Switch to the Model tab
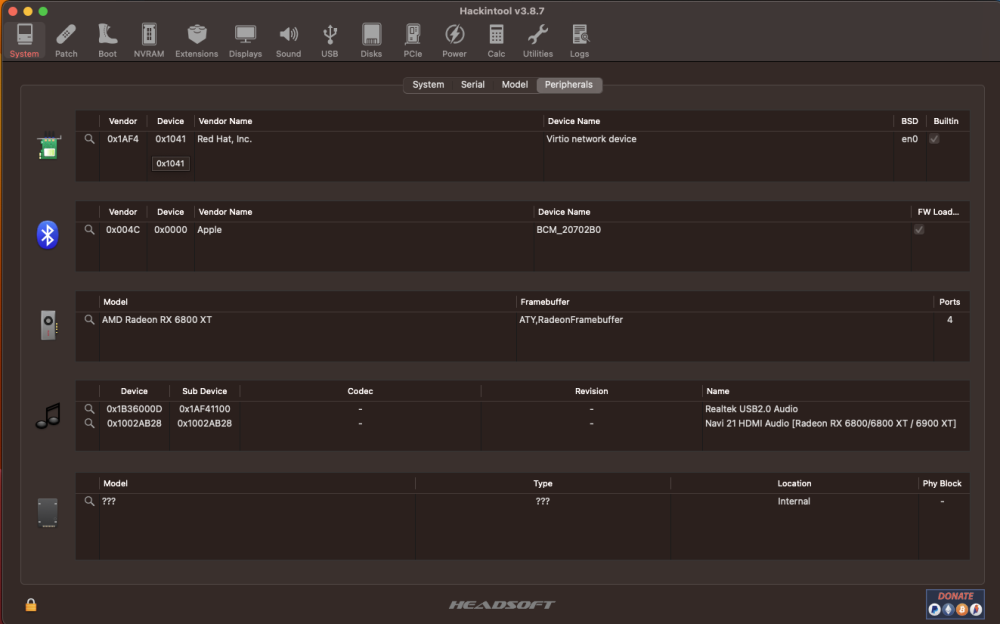Viewport: 1000px width, 624px height. pyautogui.click(x=515, y=85)
